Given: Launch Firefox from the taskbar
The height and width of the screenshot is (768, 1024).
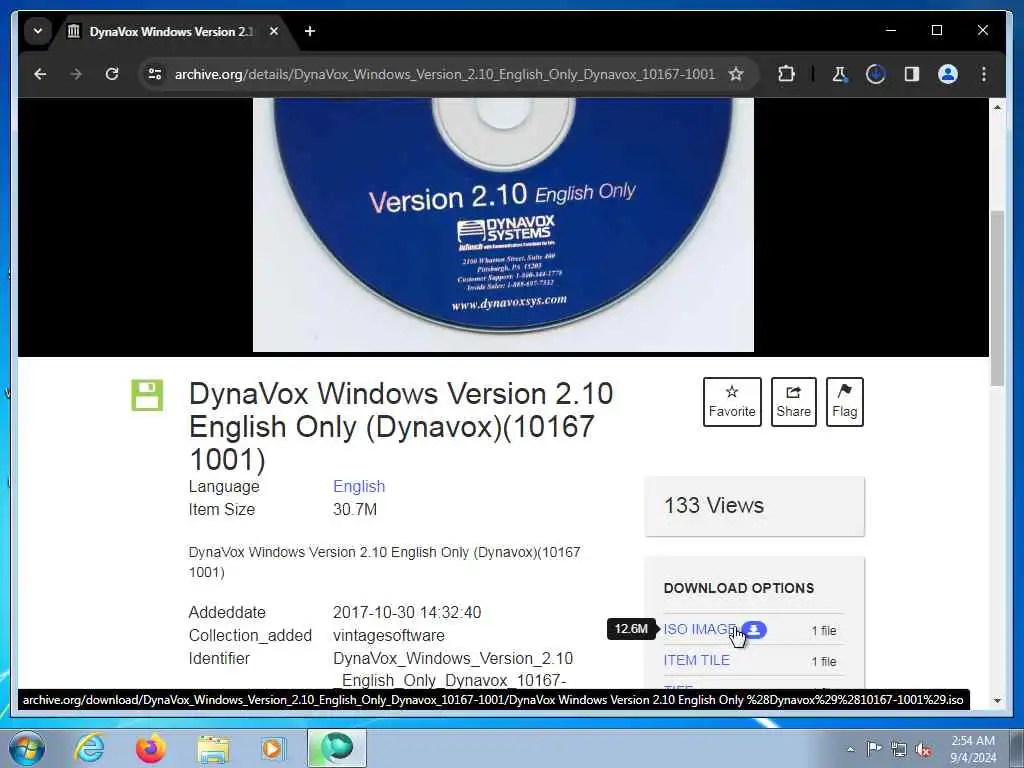Looking at the screenshot, I should pos(151,748).
